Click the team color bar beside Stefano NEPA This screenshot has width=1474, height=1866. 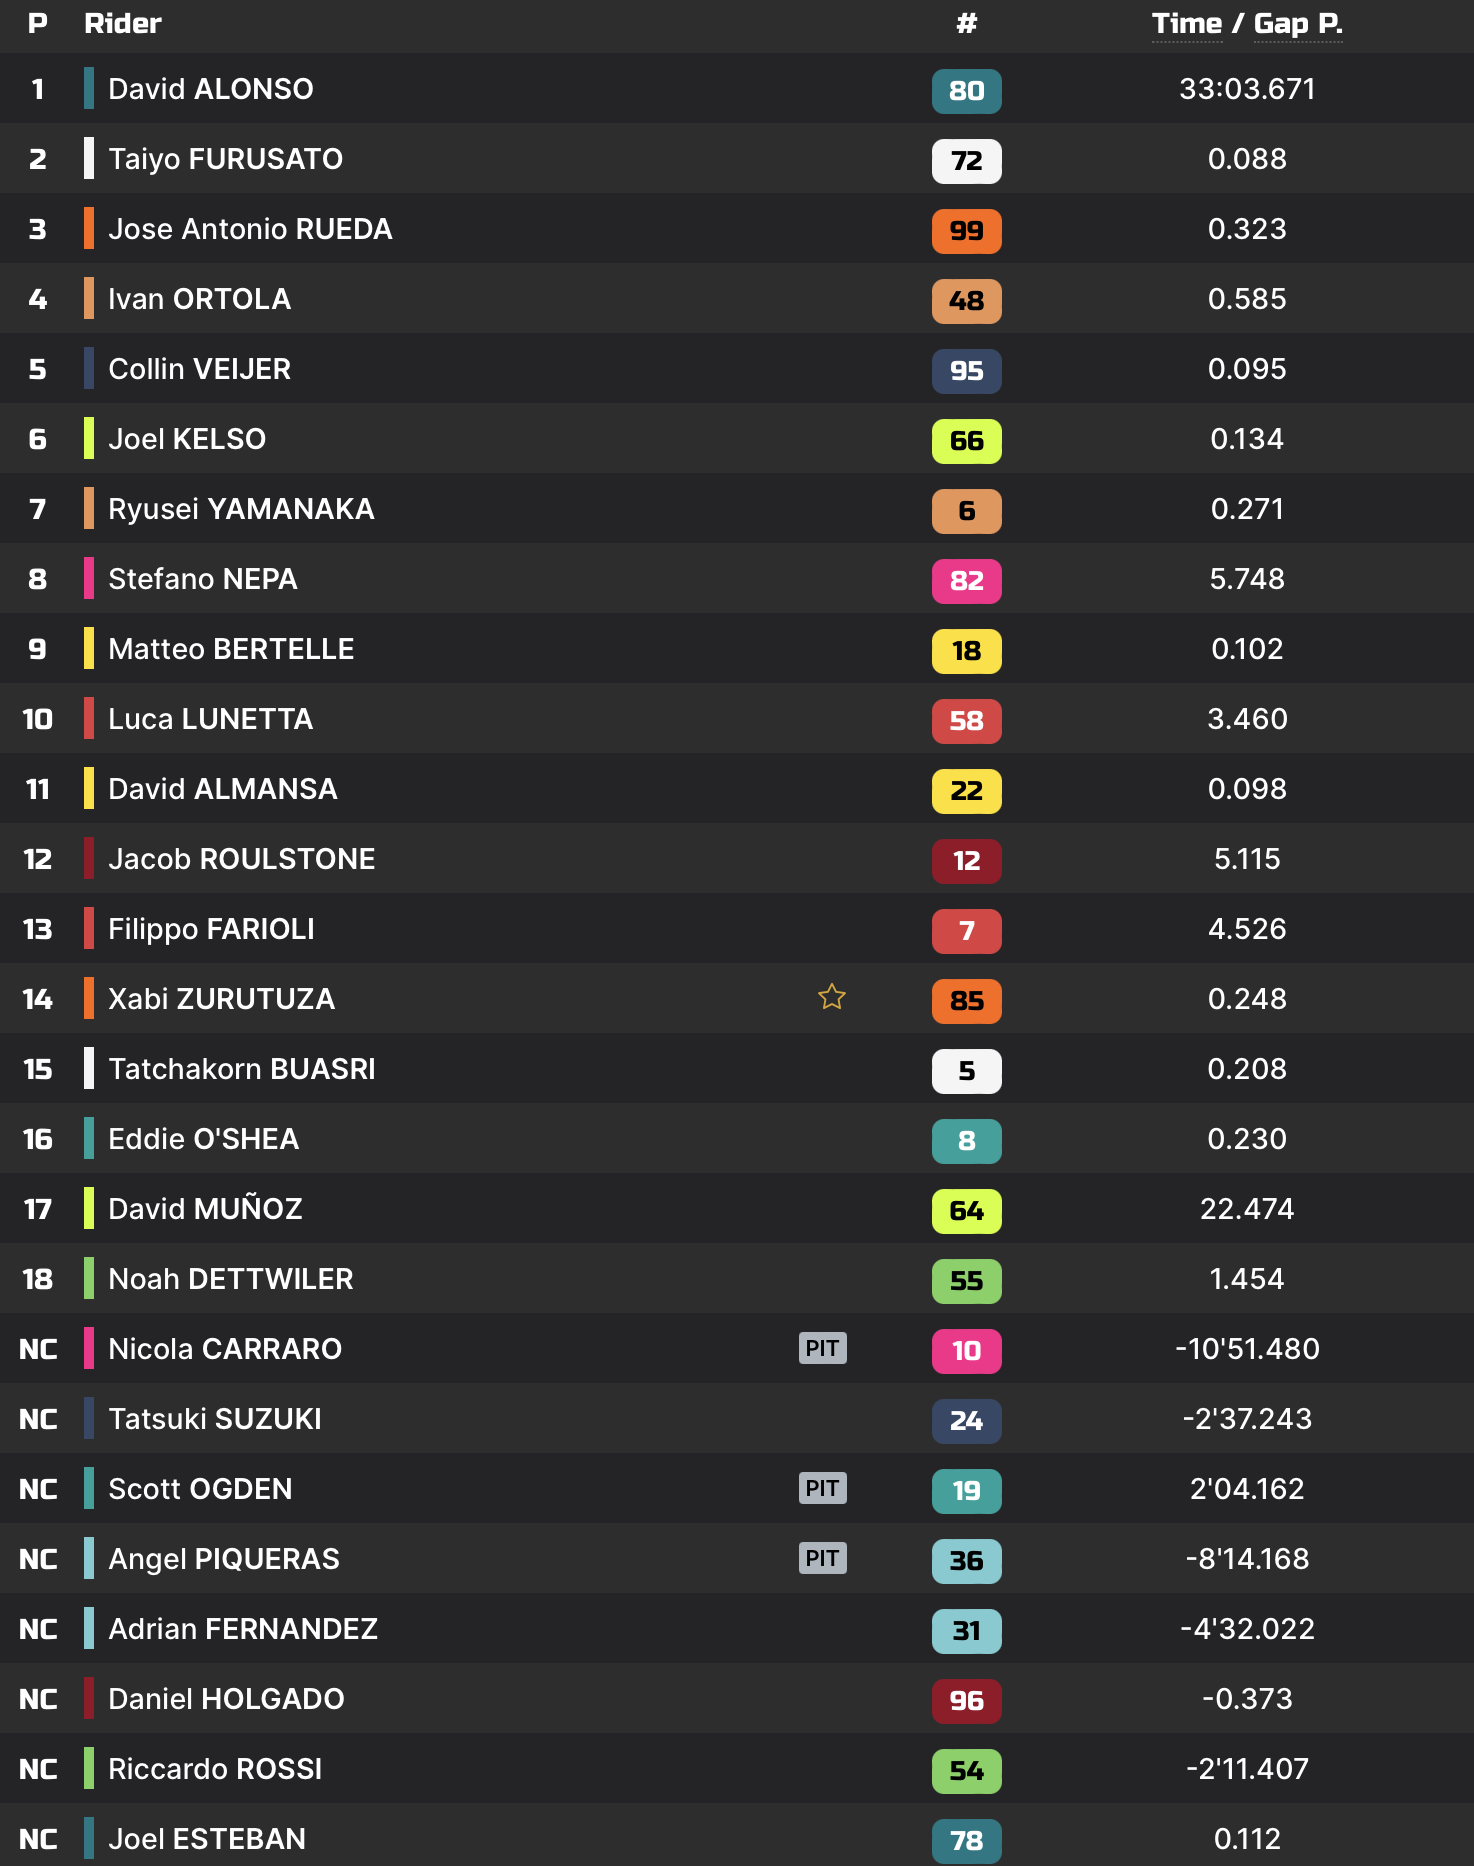tap(89, 578)
